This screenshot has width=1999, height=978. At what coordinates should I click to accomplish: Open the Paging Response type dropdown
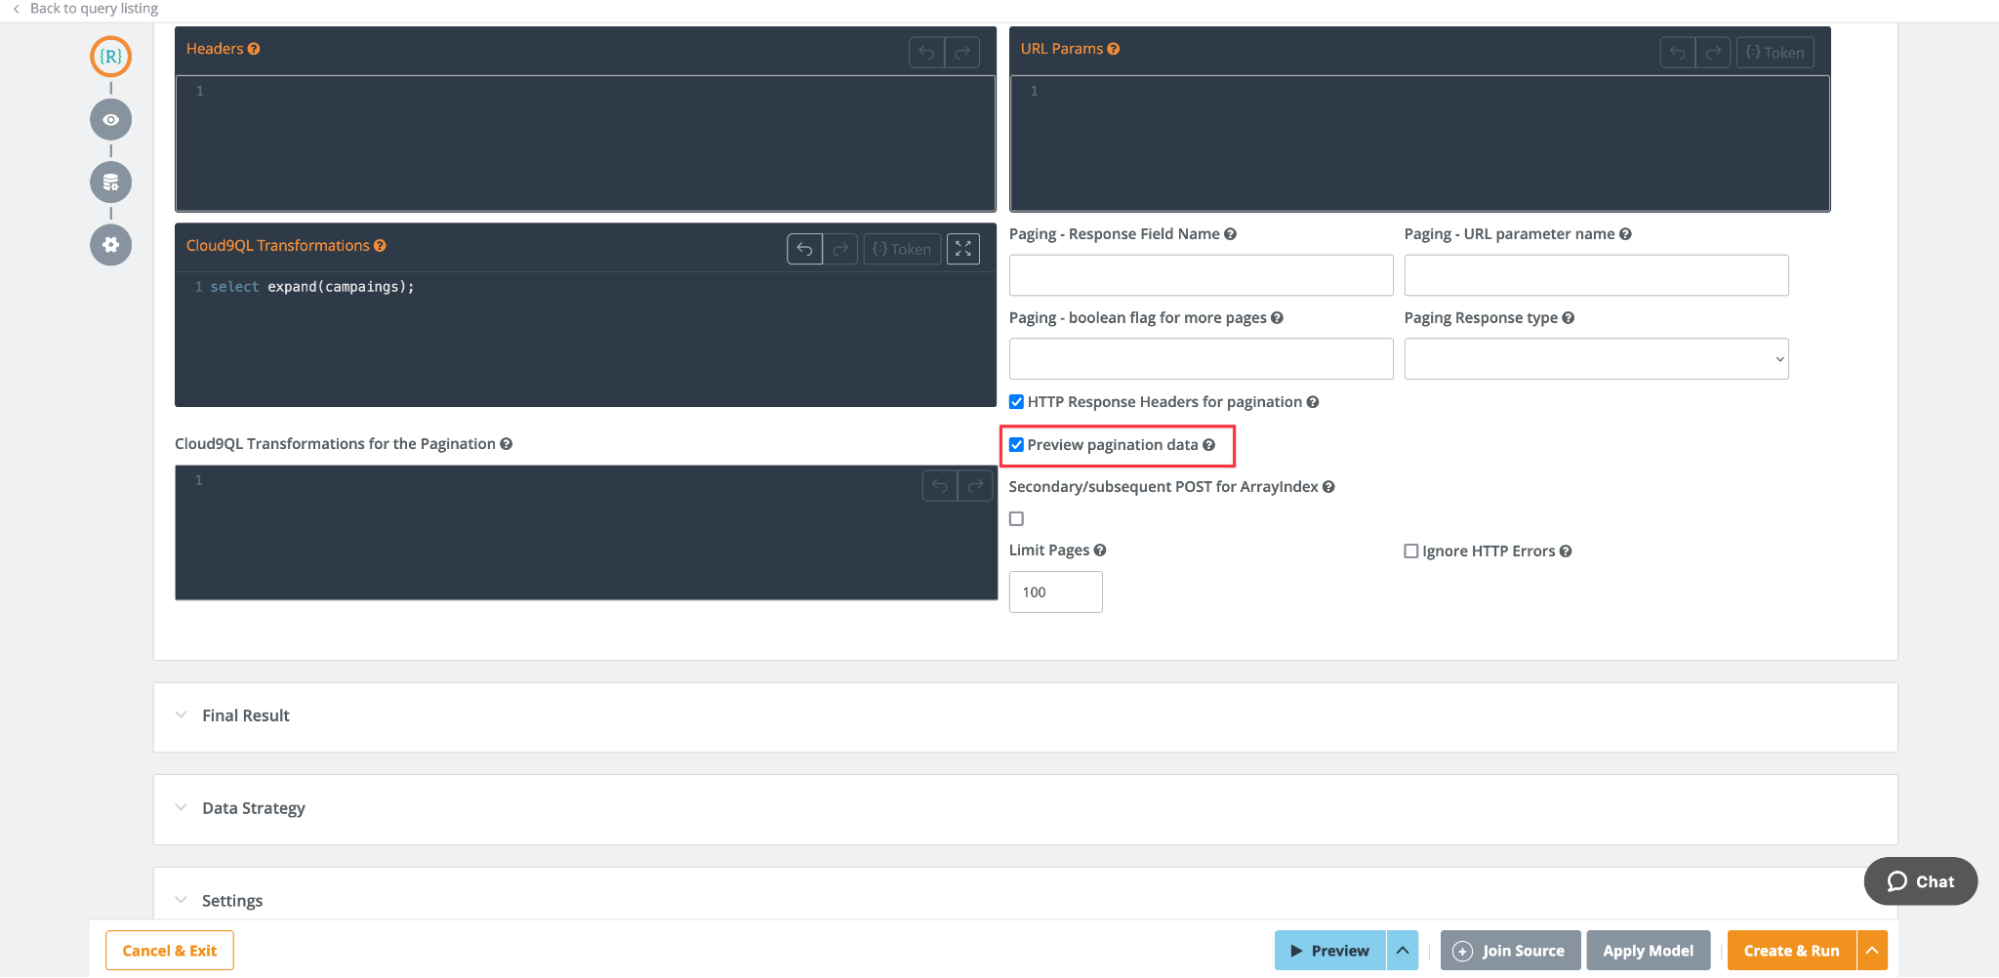click(x=1595, y=359)
